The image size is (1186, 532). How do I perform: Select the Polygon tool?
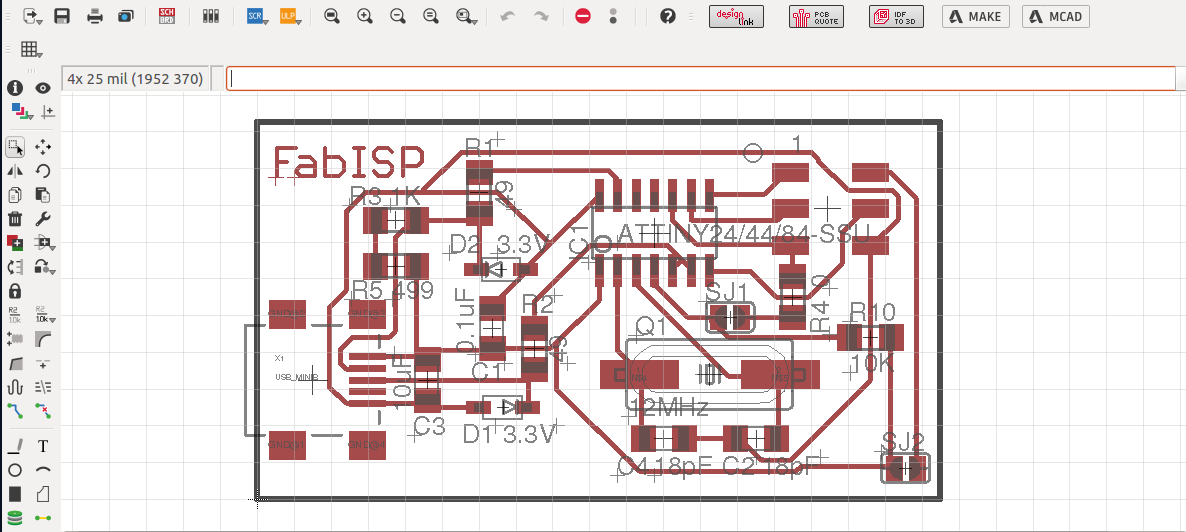(43, 494)
